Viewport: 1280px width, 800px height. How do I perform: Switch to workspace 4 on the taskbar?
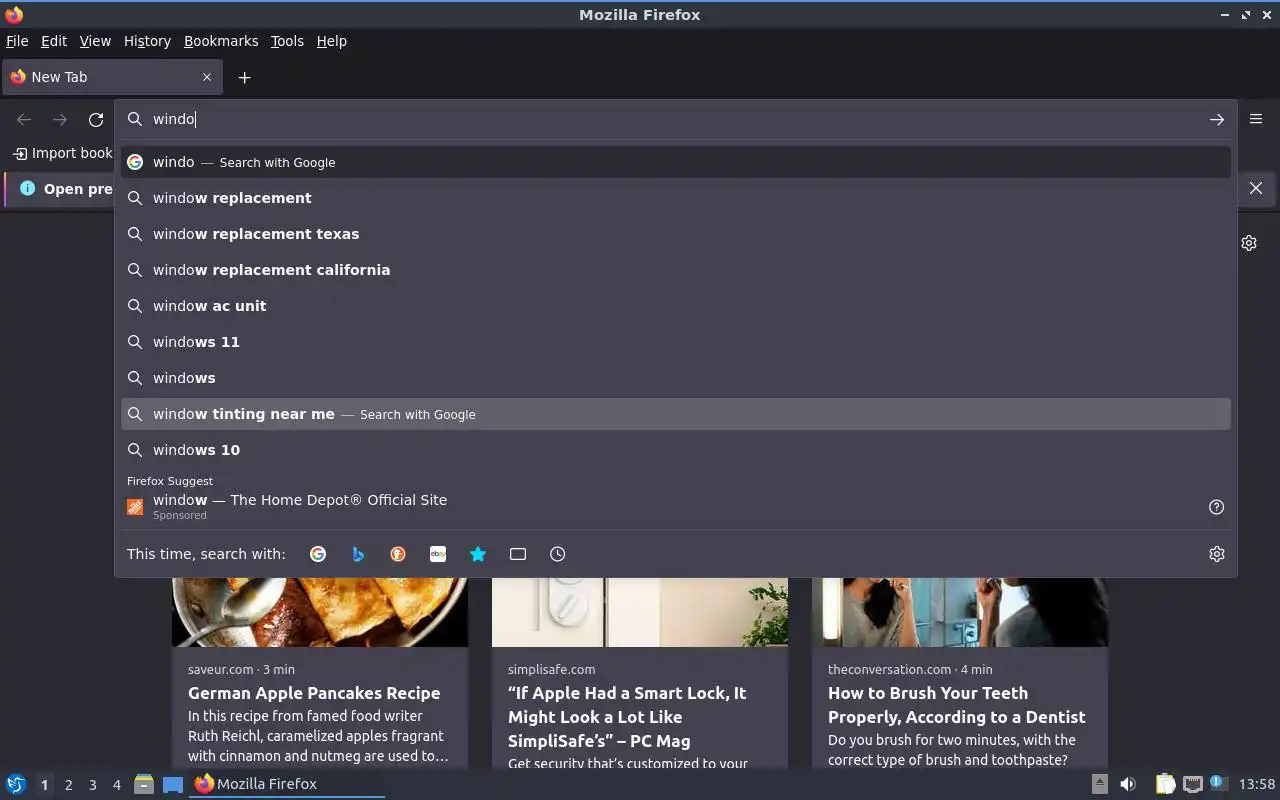pos(116,785)
